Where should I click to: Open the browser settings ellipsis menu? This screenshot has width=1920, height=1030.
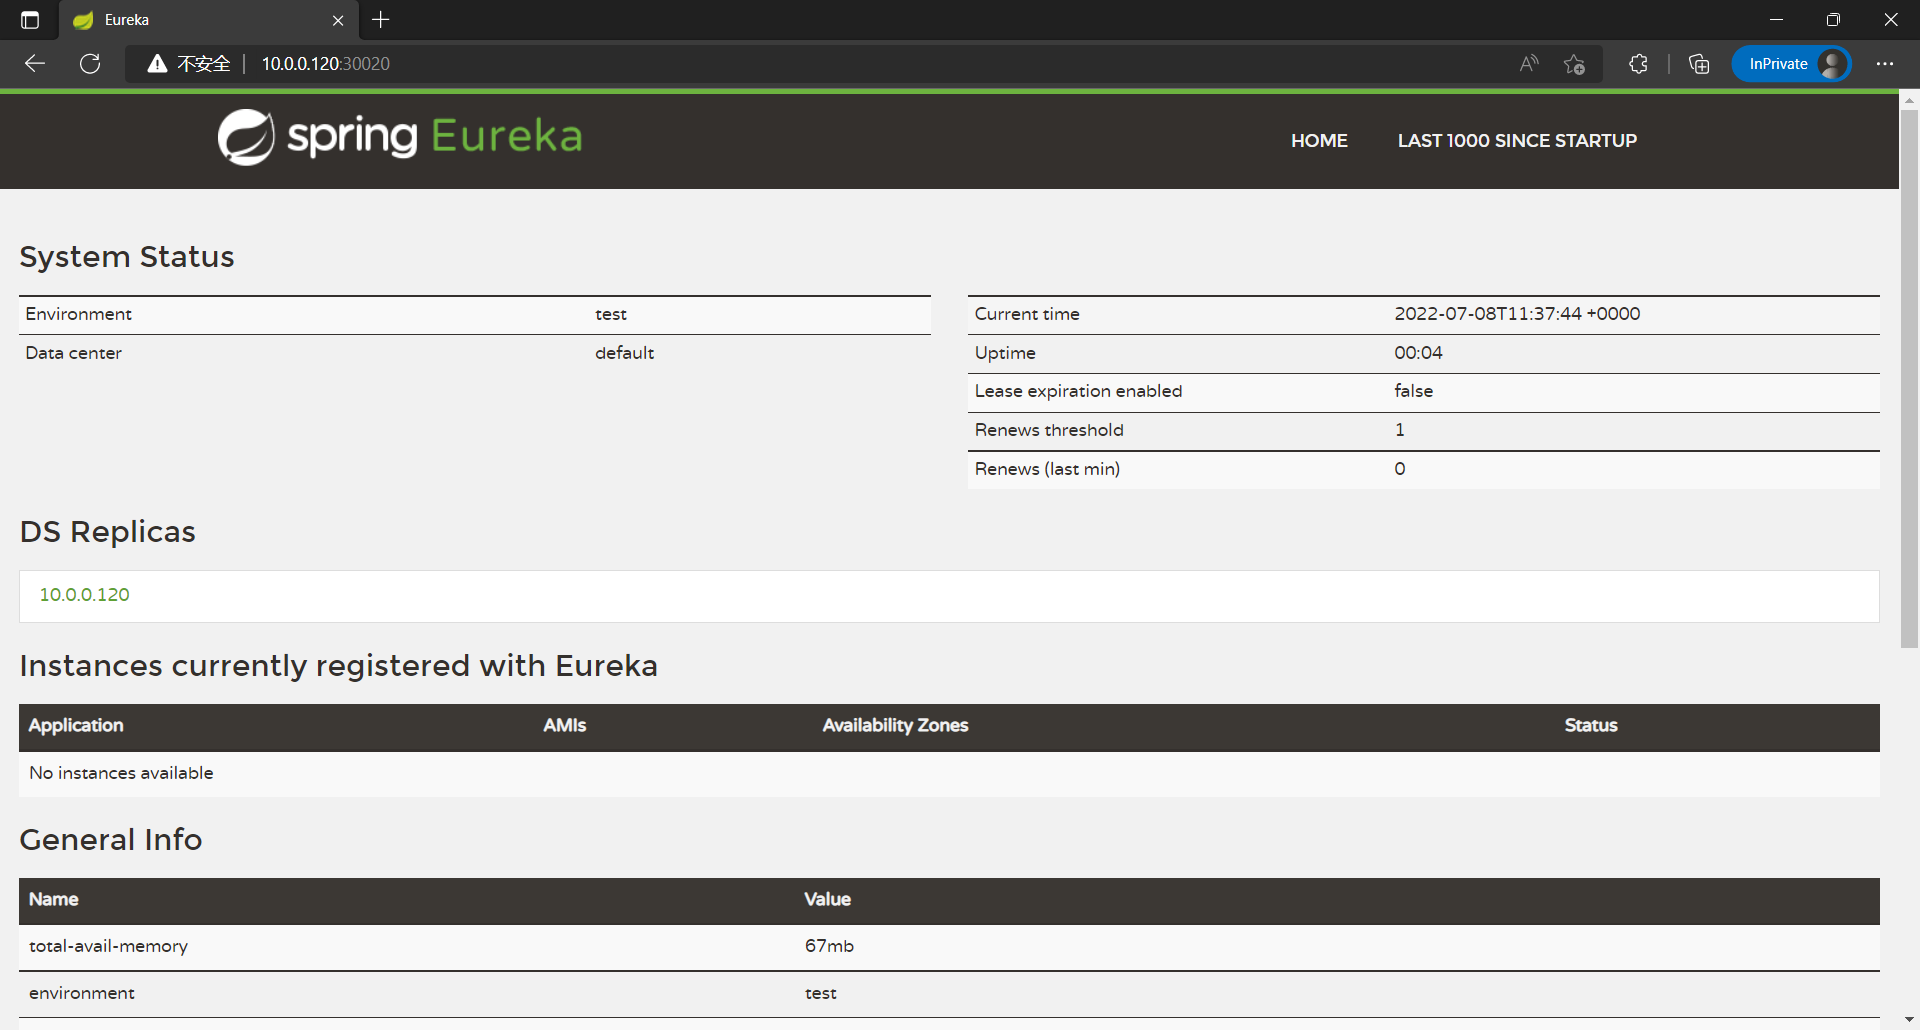1885,64
